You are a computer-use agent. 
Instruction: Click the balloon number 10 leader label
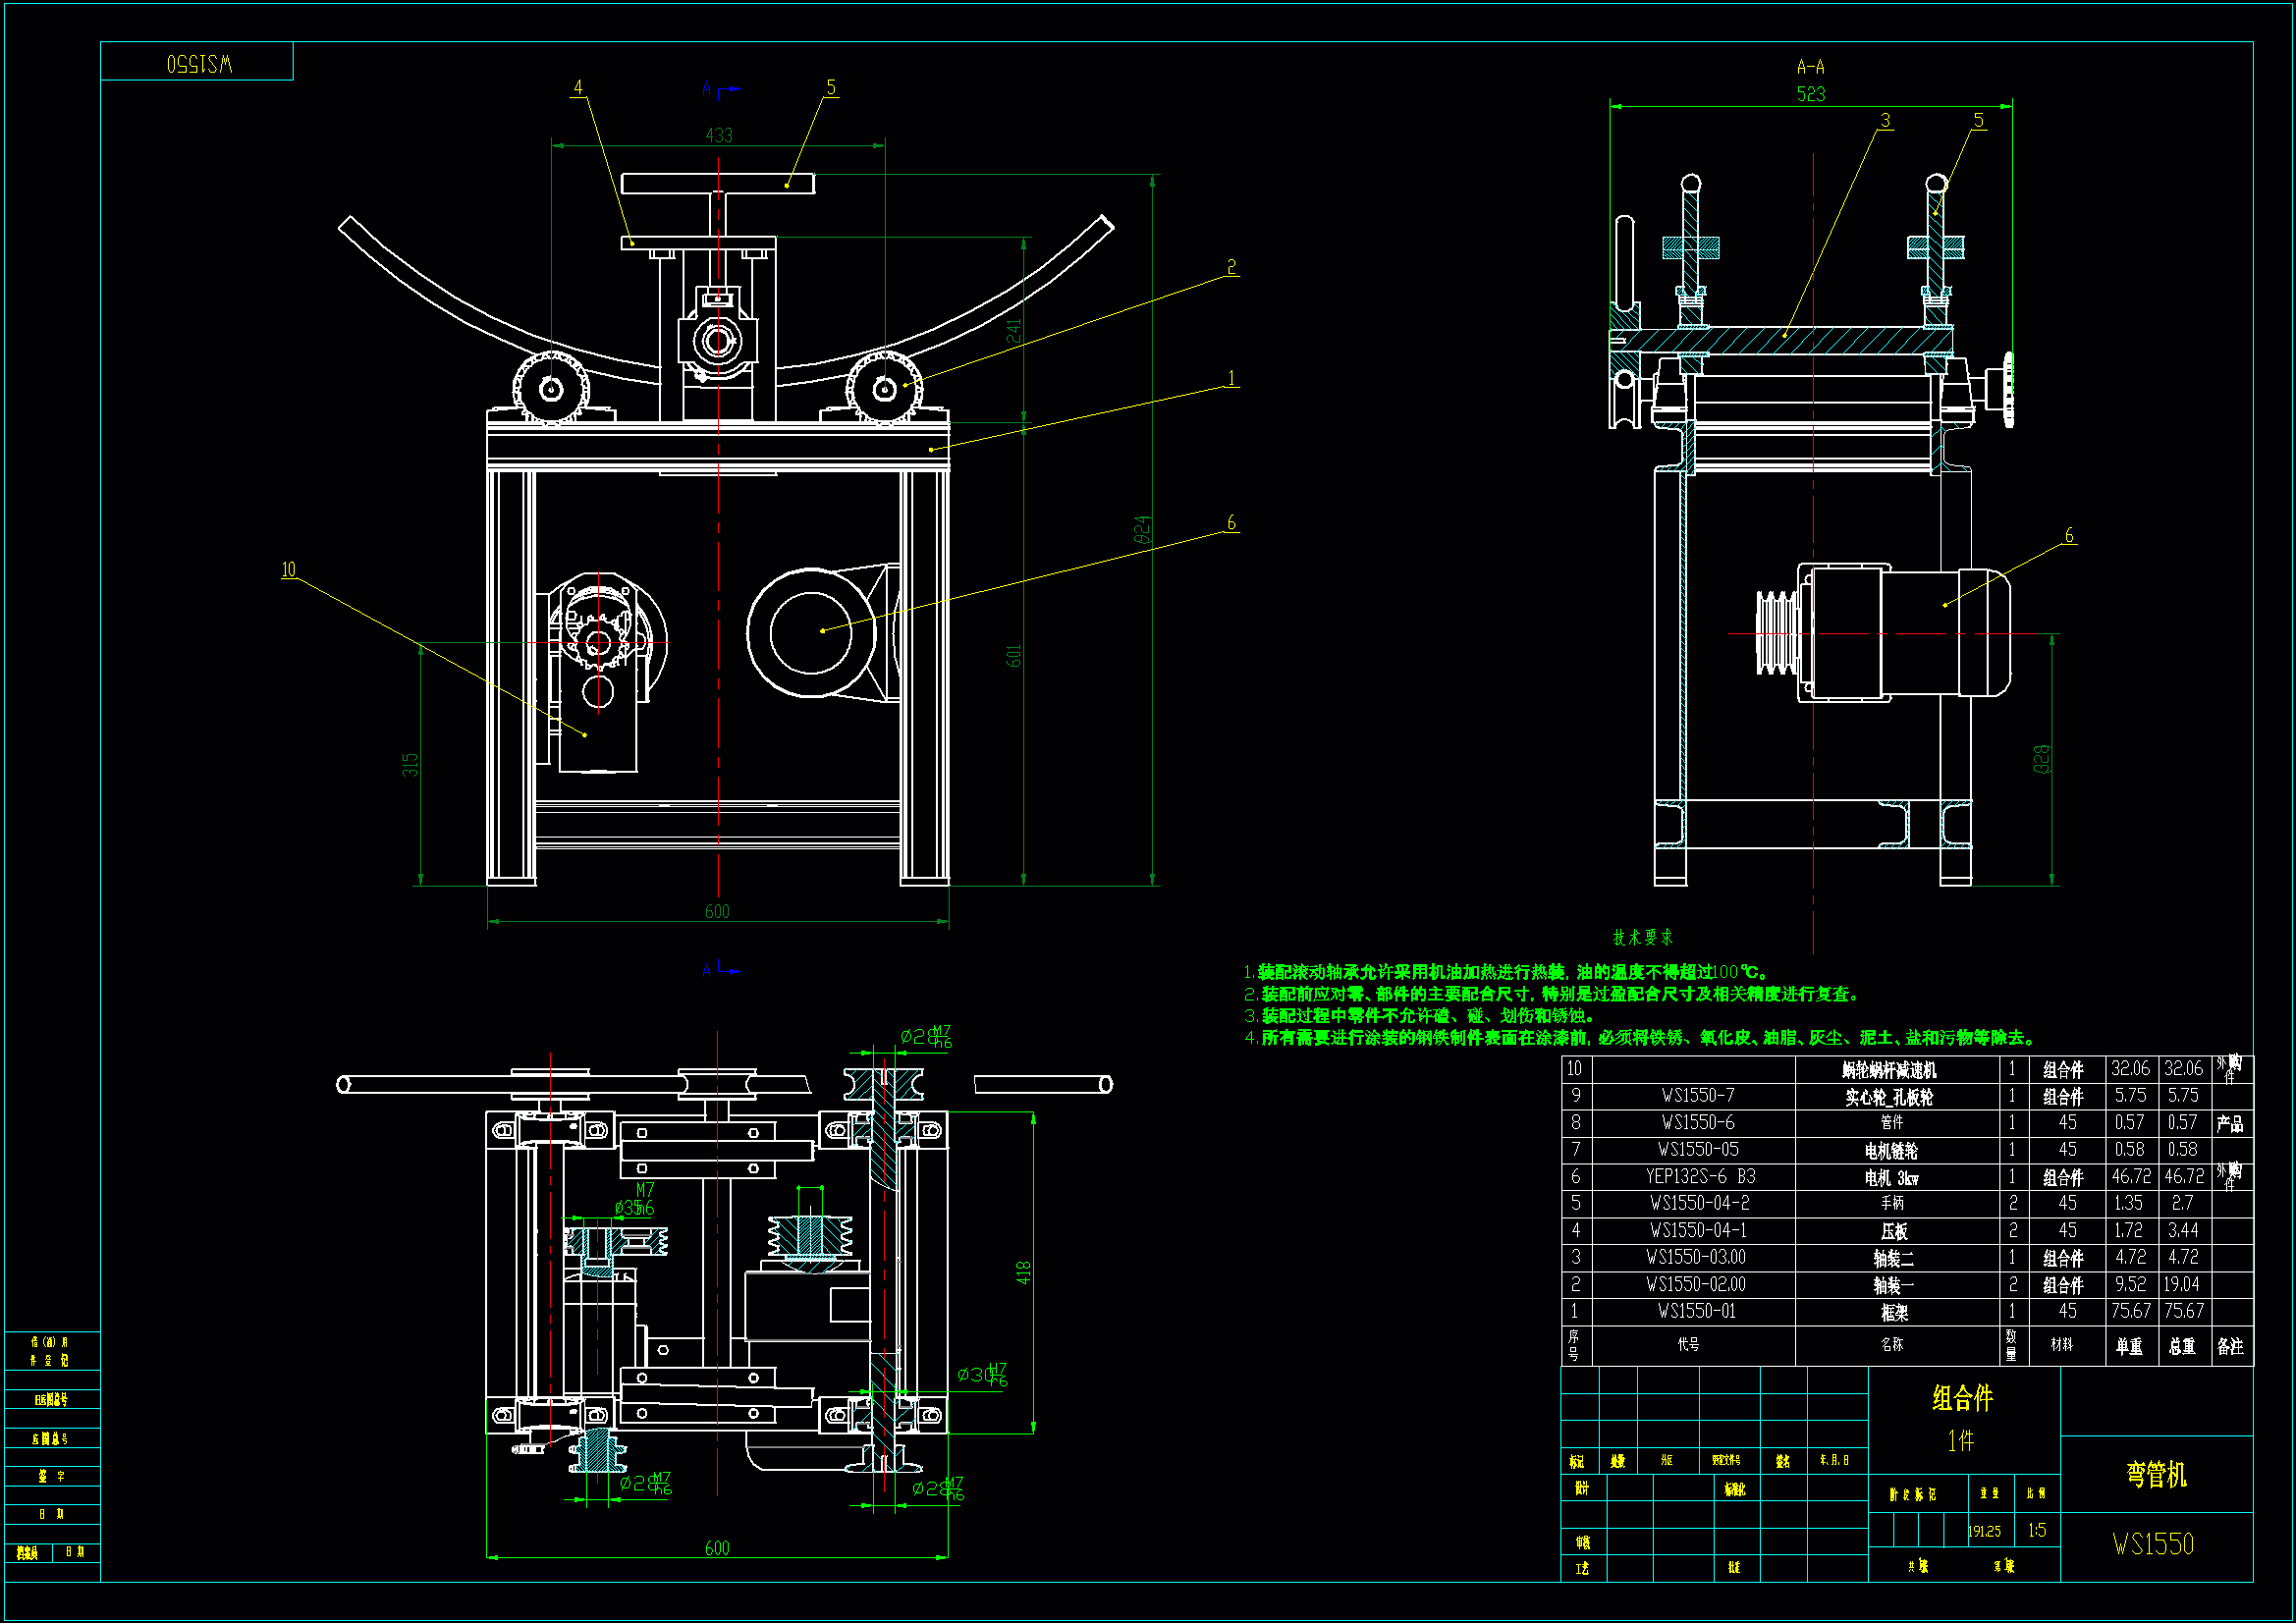click(x=288, y=569)
